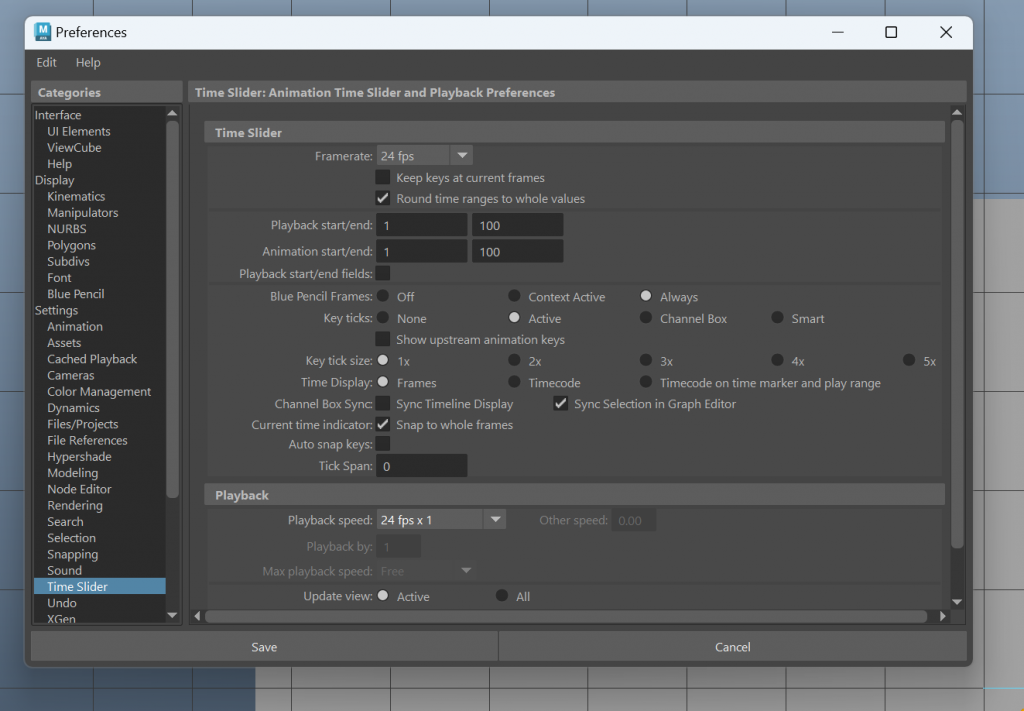1024x711 pixels.
Task: Set Time Display to Timecode
Action: coord(515,382)
